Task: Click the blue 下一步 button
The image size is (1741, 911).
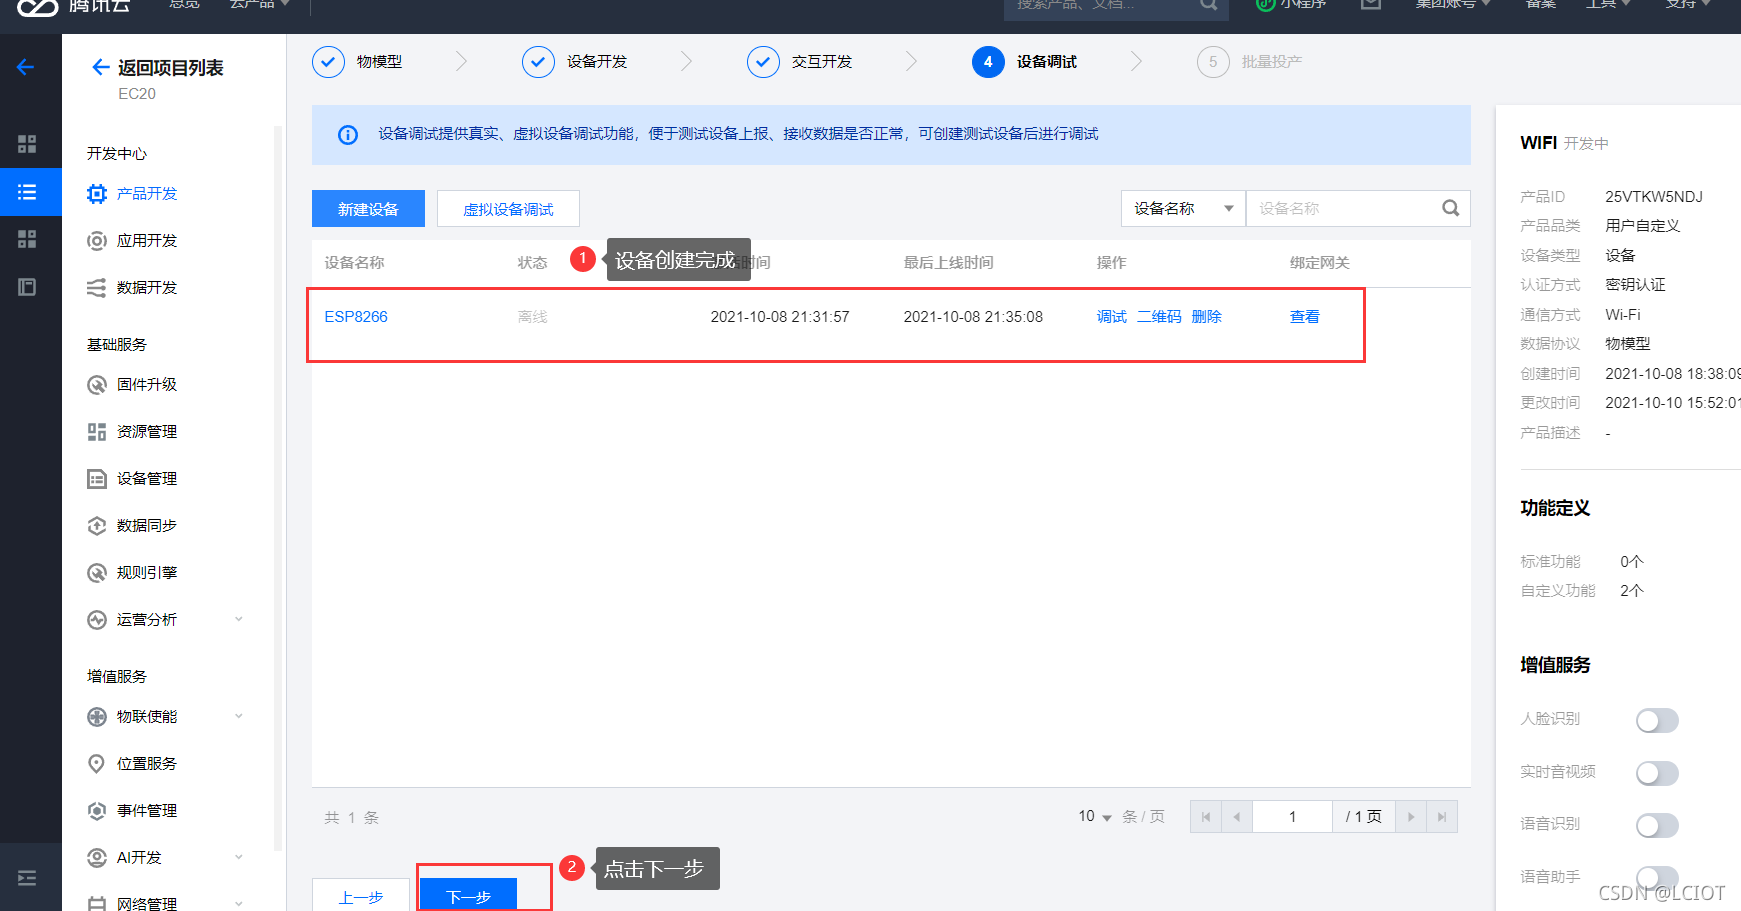Action: pos(468,895)
